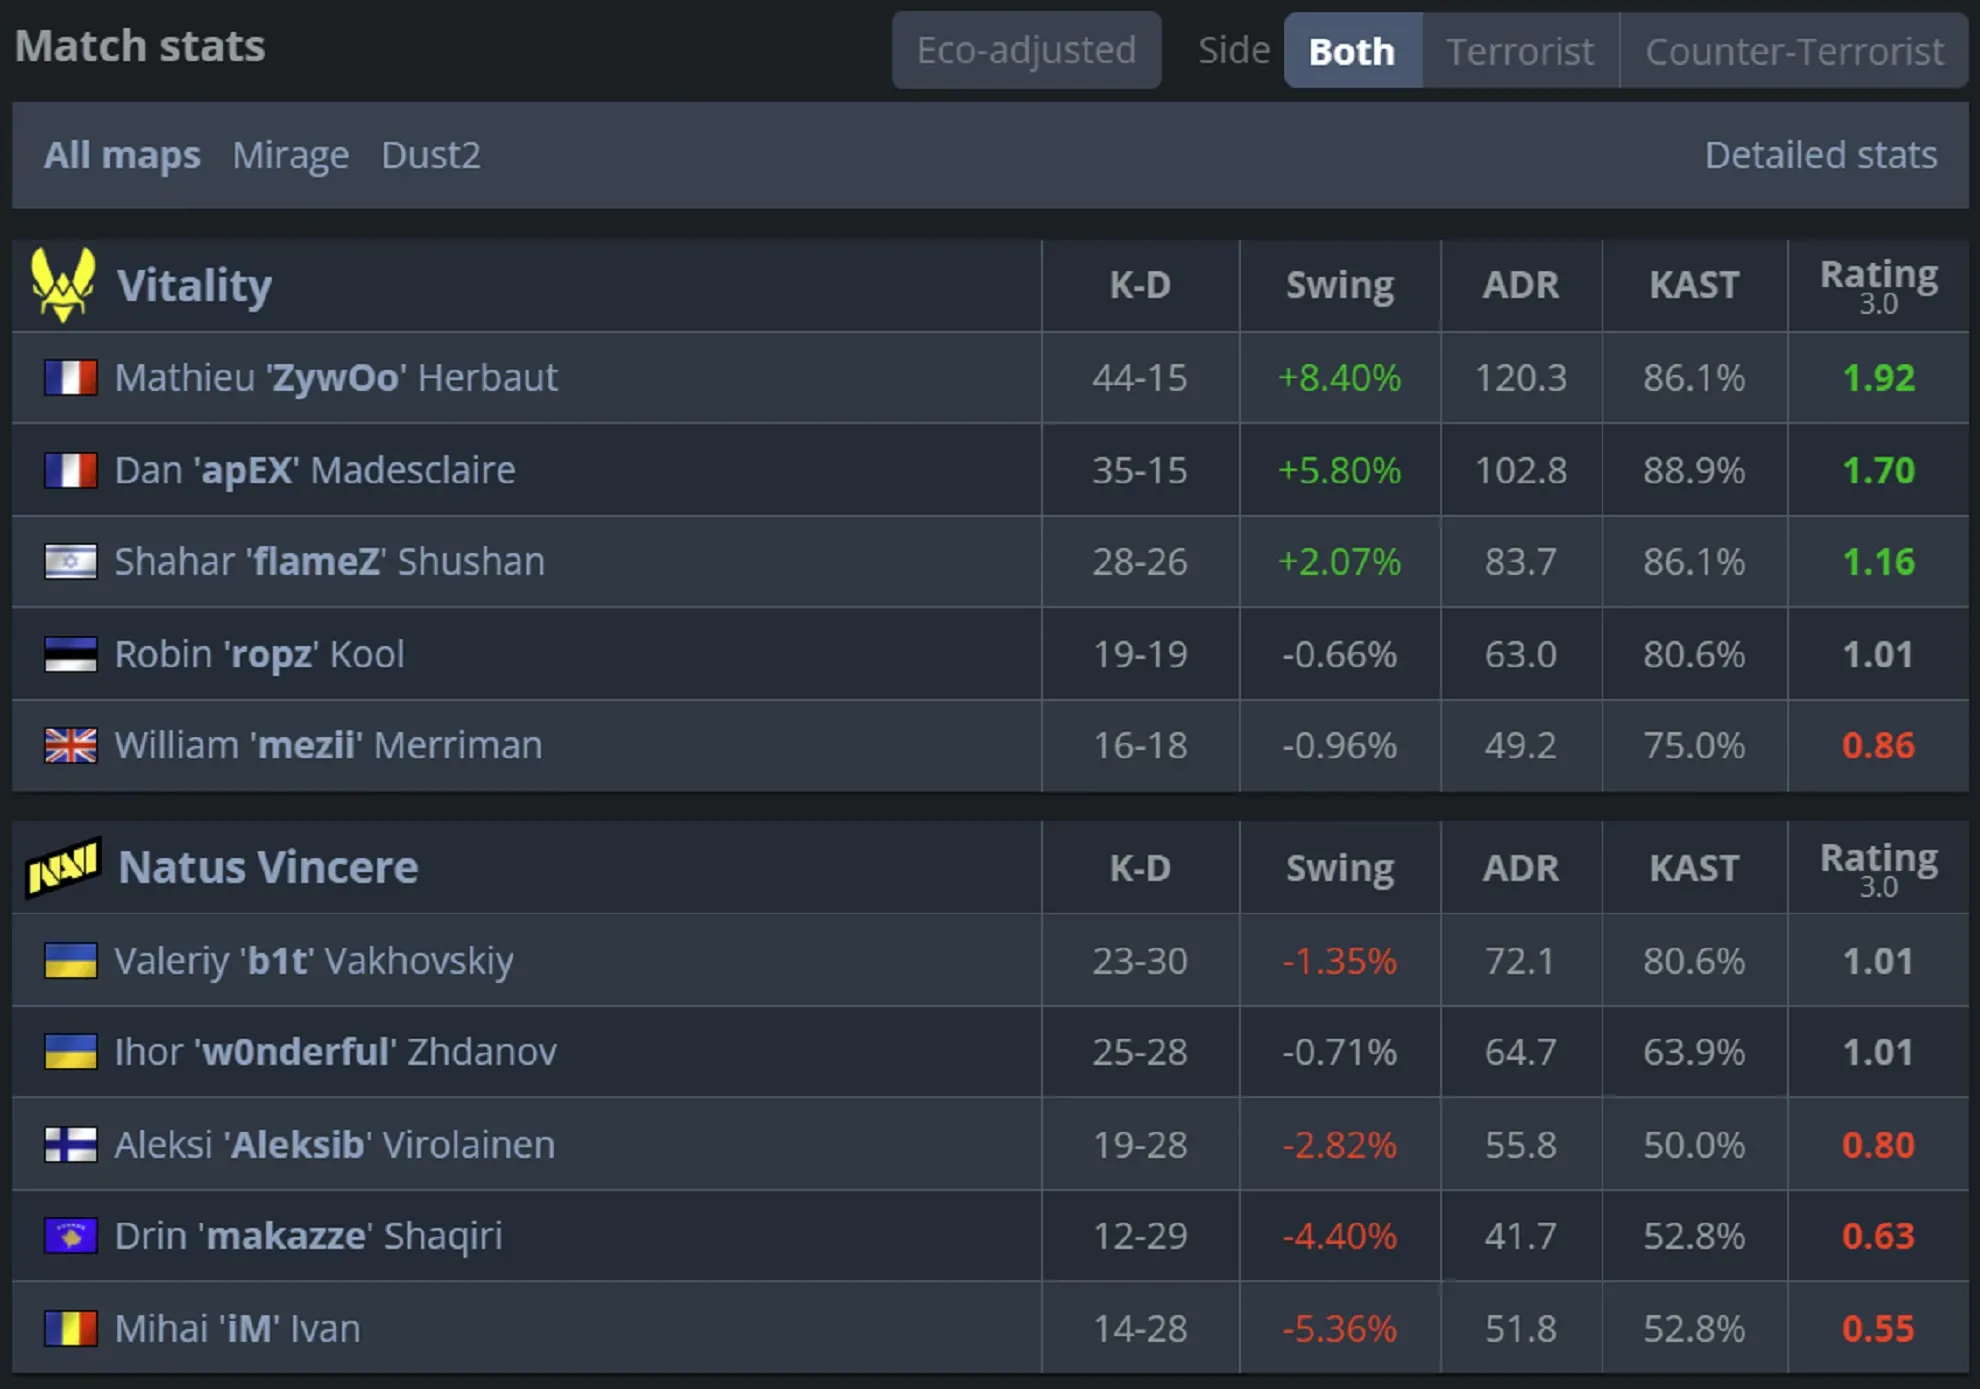Open Valeriy 'b1t' Vakhovskiy's player profile
Viewport: 1980px width, 1389px height.
[x=314, y=961]
